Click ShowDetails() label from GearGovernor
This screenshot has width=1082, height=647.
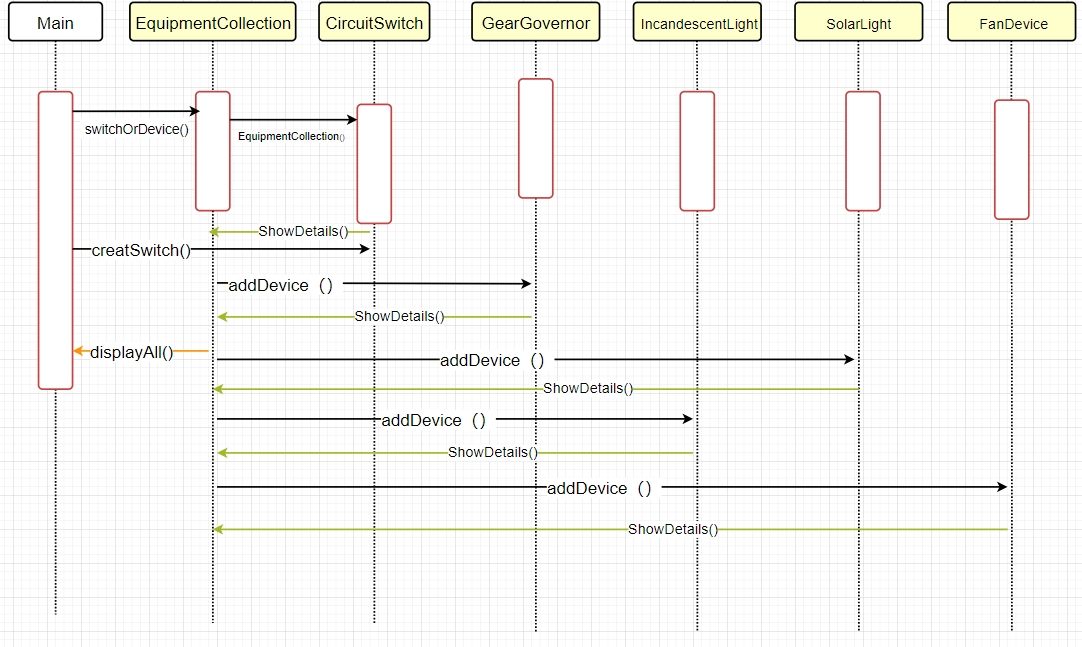[x=399, y=316]
